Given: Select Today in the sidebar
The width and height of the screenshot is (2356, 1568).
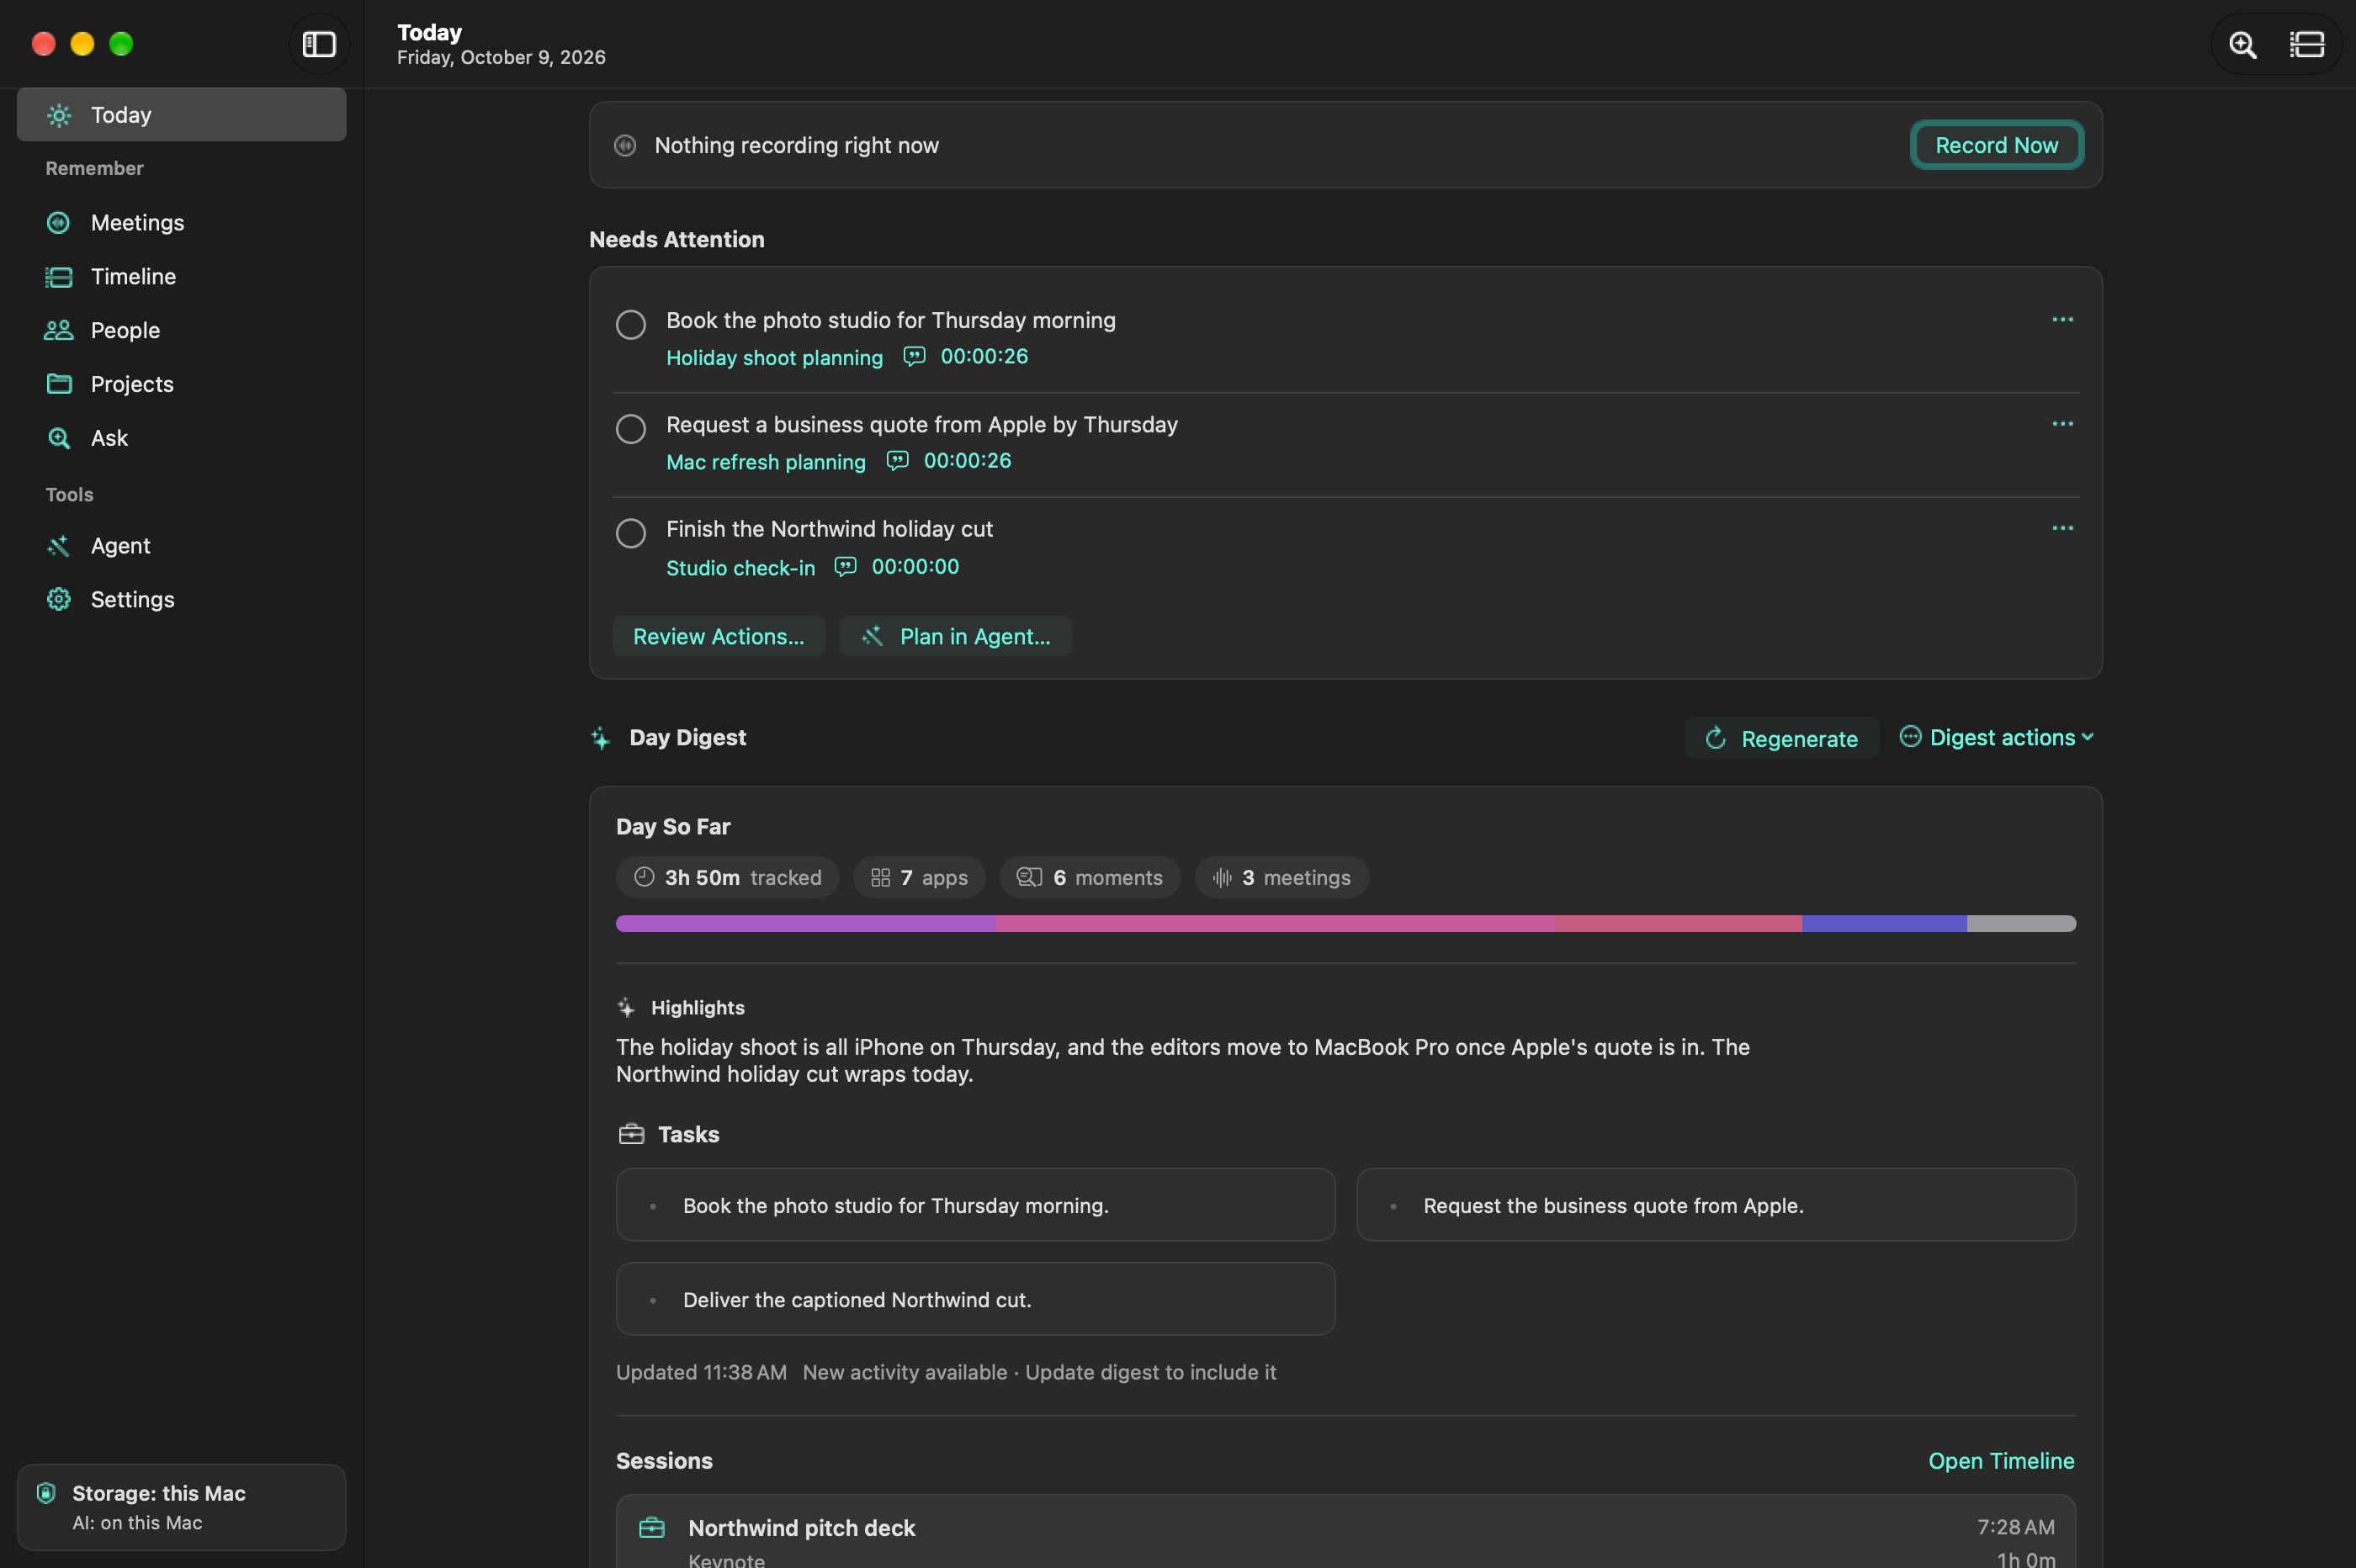Looking at the screenshot, I should coord(182,115).
